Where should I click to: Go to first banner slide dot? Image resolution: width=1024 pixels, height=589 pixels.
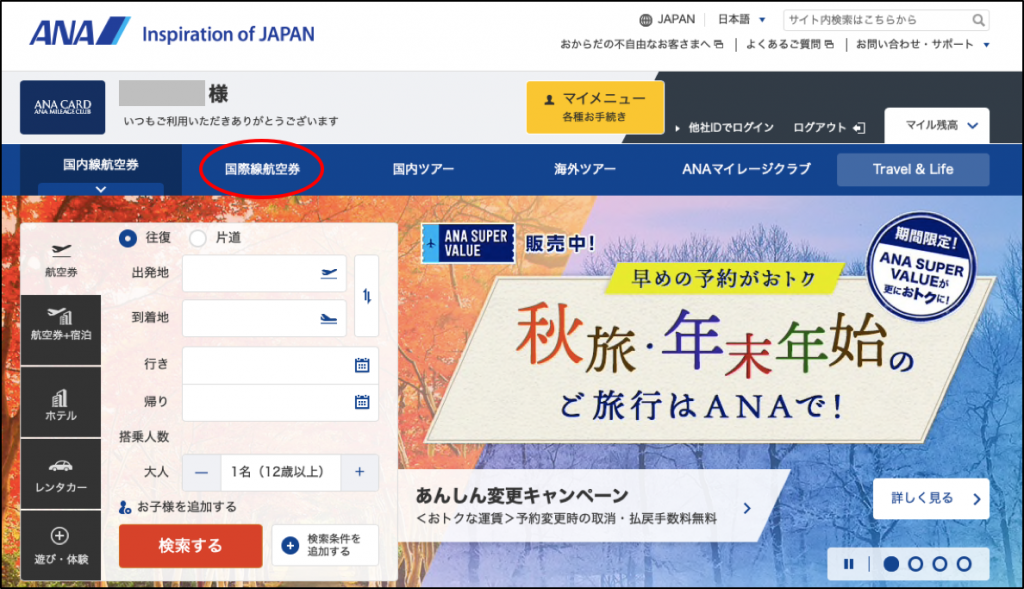(x=891, y=564)
